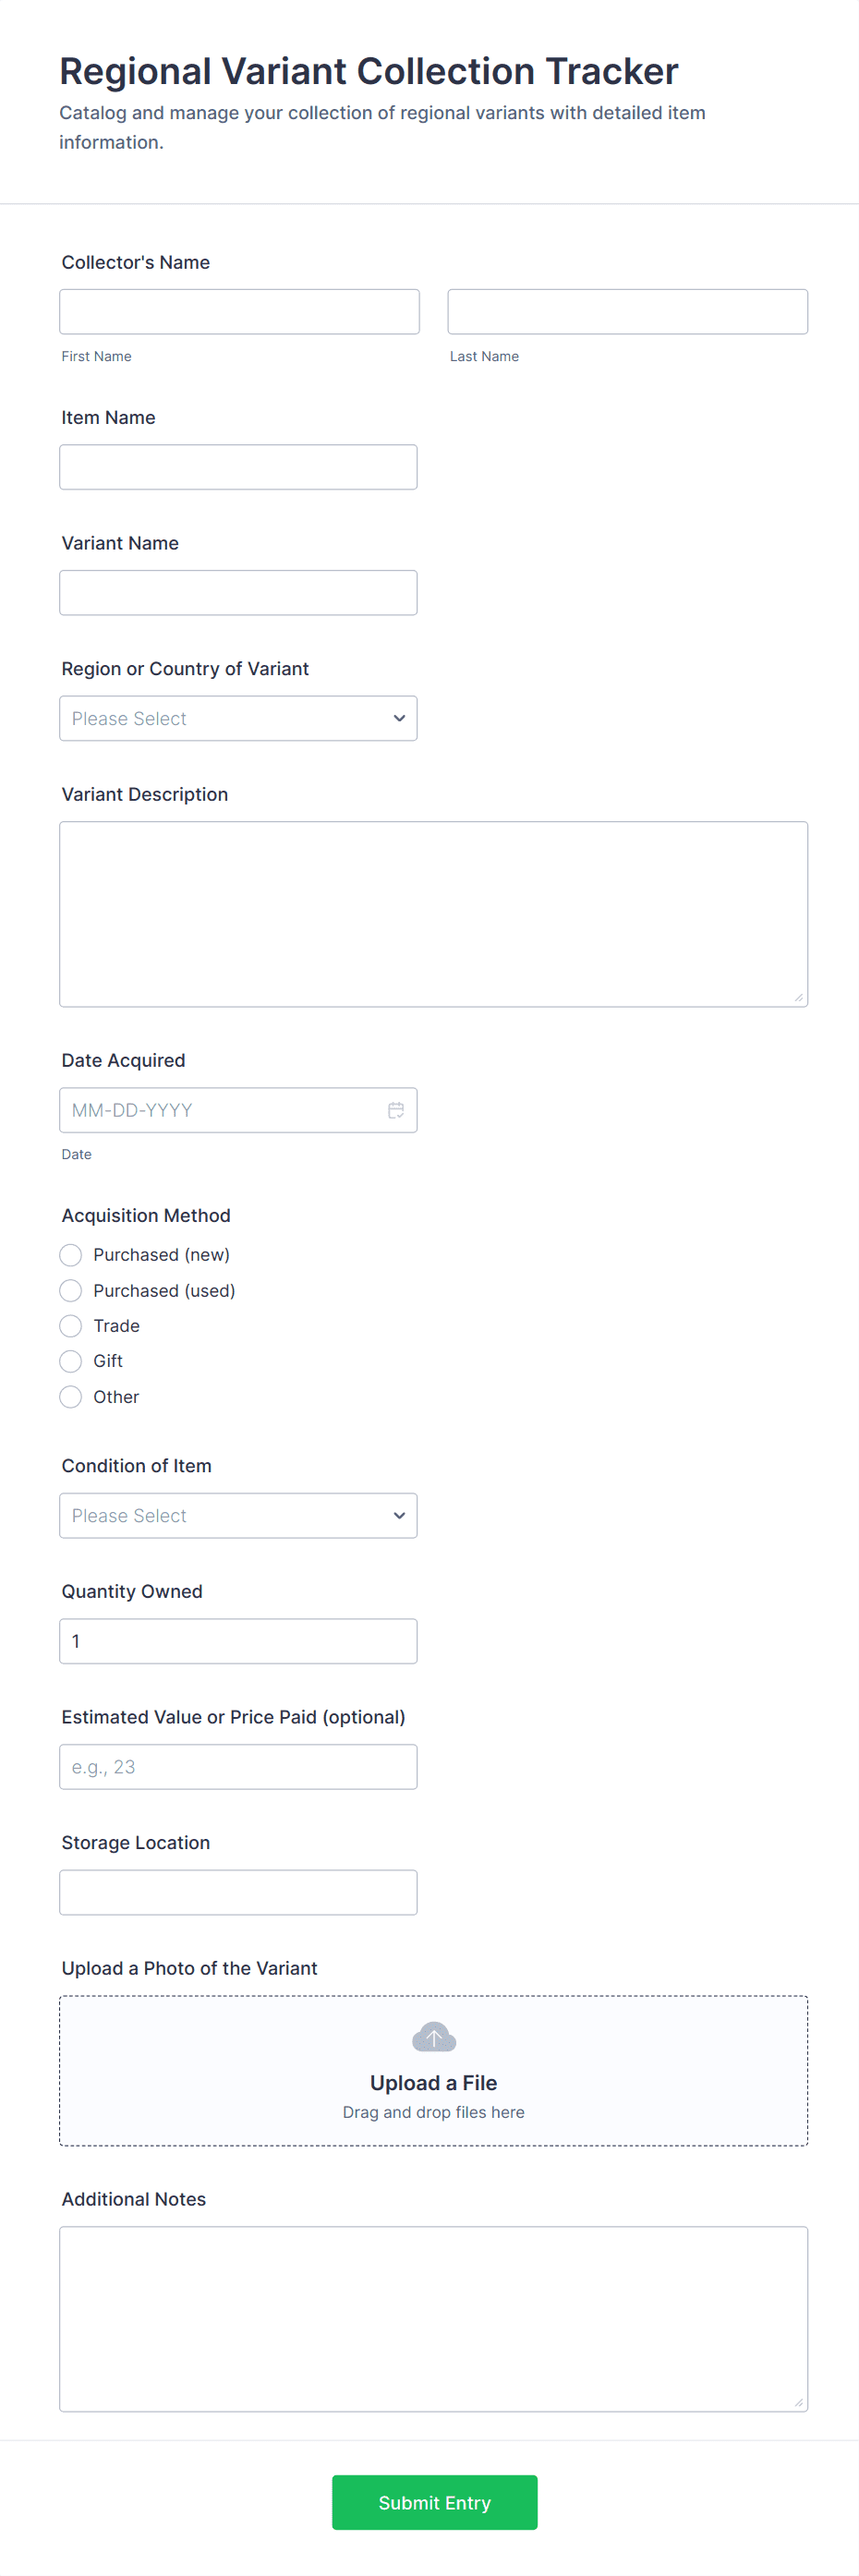Click into the Last Name field

coord(627,312)
